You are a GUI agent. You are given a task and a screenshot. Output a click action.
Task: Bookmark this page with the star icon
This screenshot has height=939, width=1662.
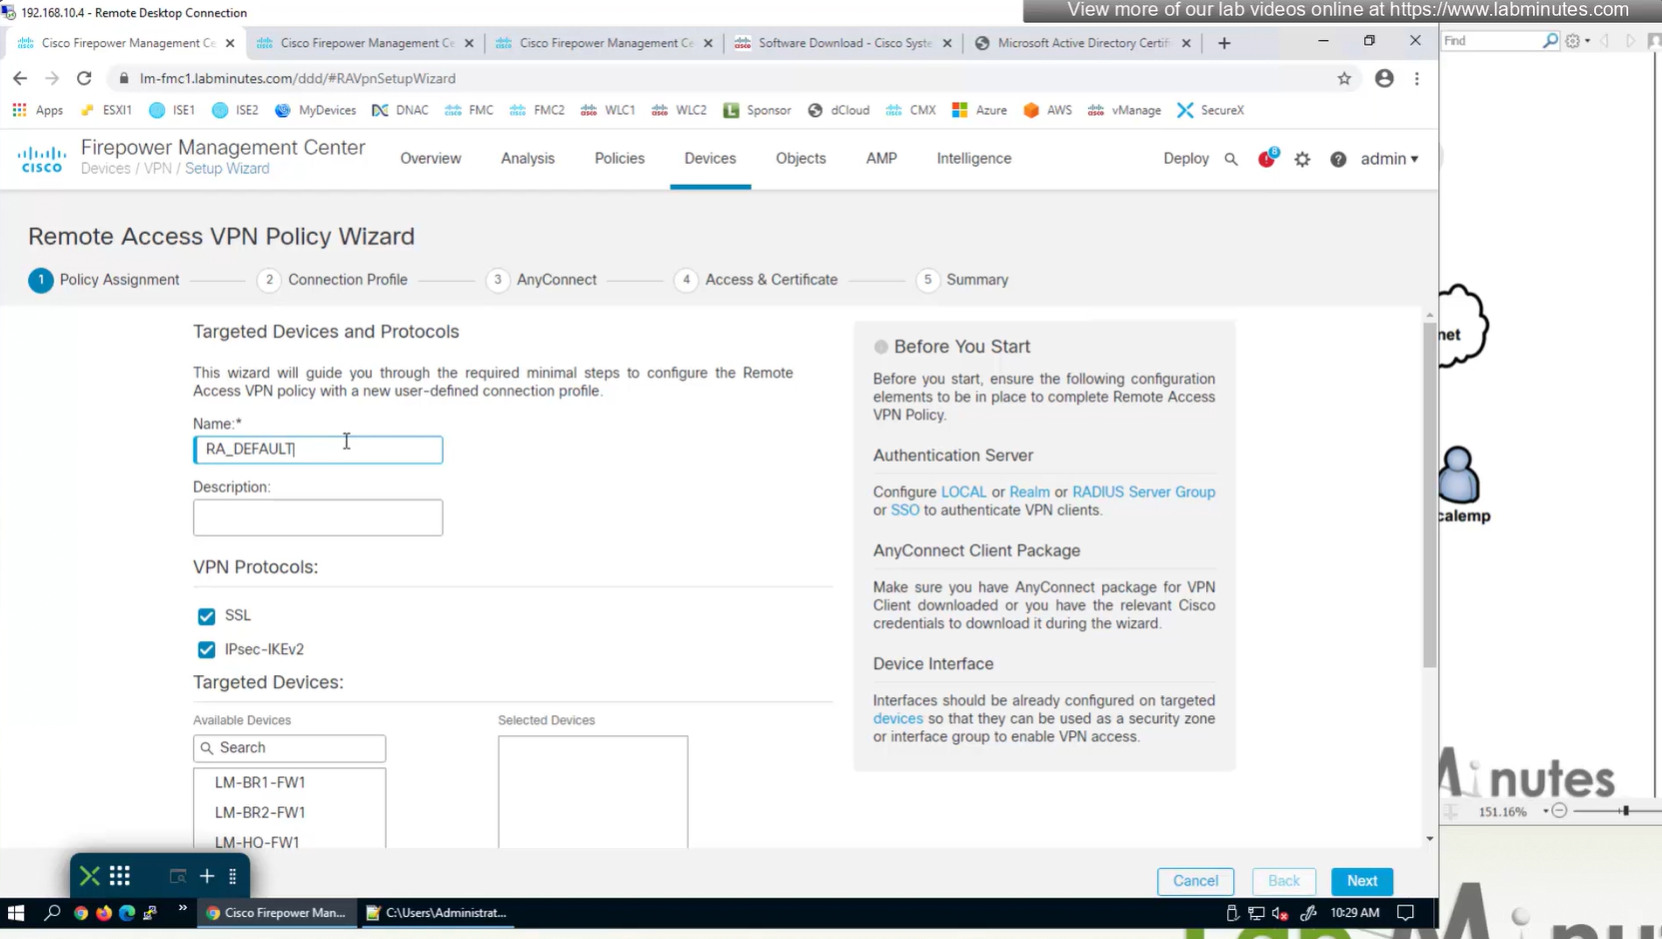click(x=1344, y=78)
